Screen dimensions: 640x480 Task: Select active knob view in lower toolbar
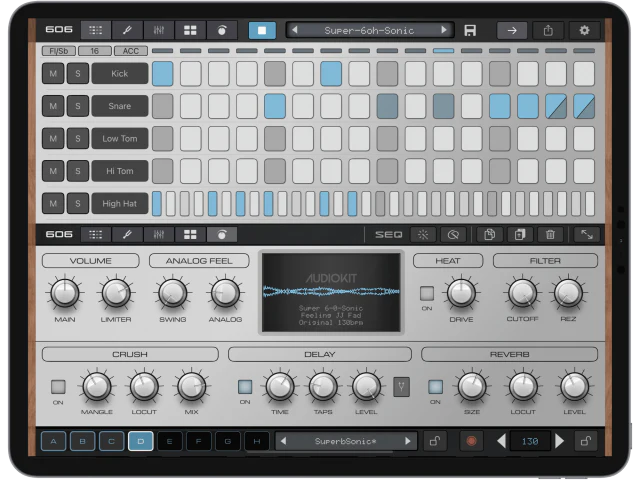point(222,234)
